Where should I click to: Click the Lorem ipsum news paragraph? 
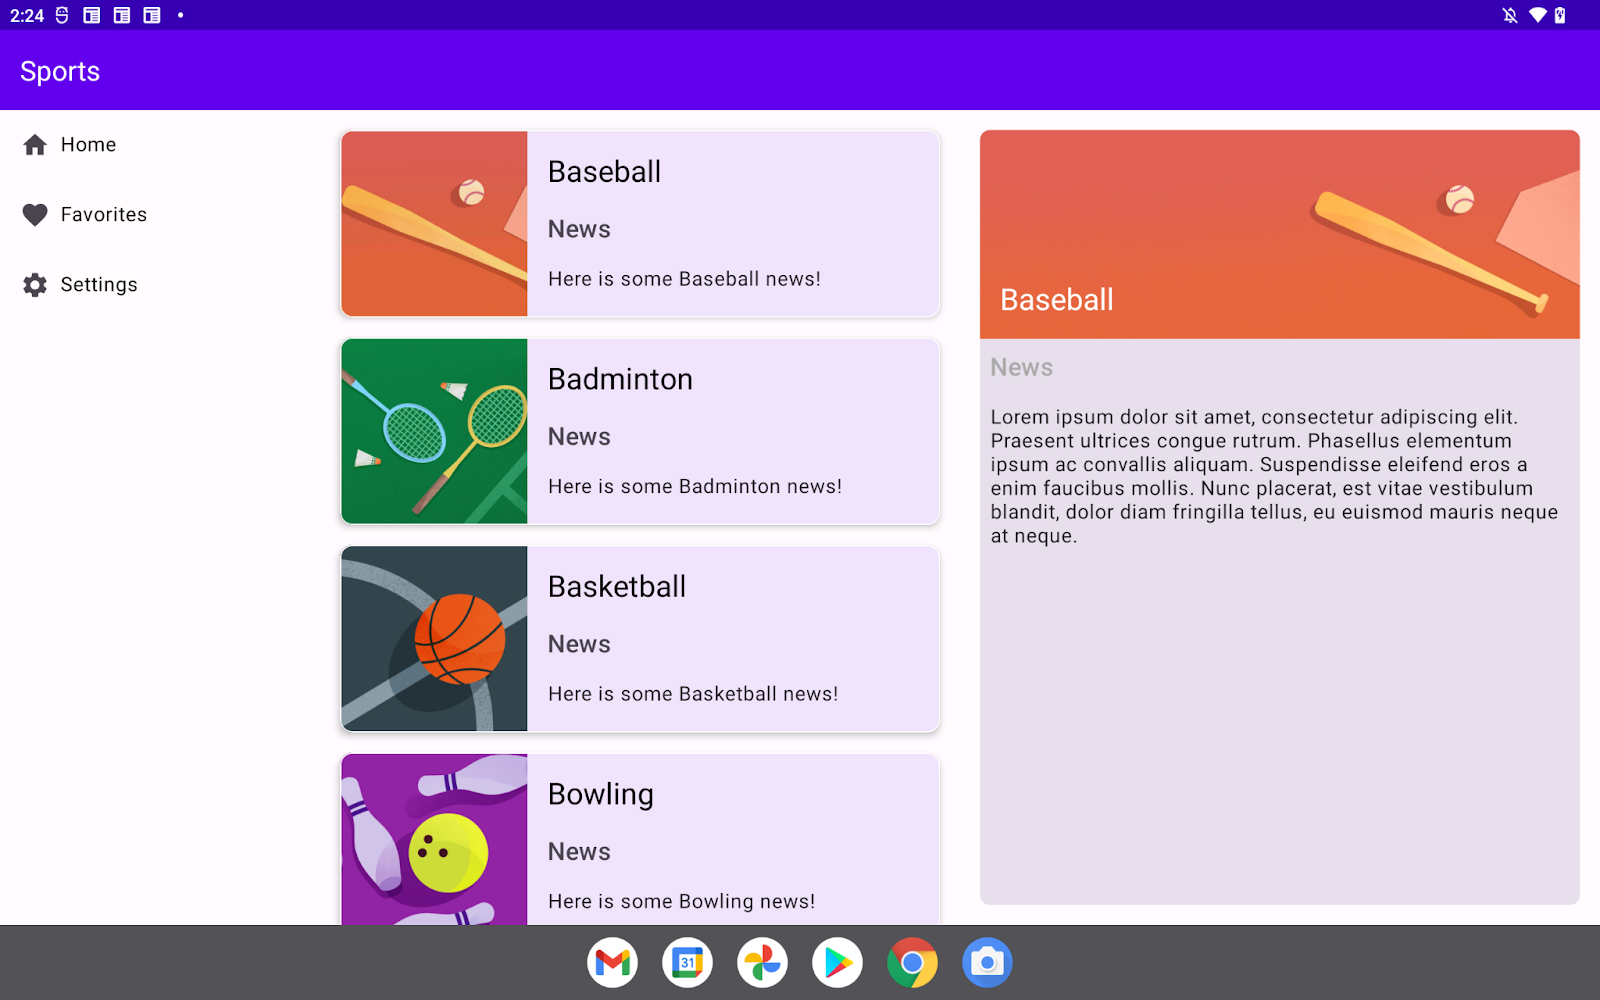tap(1274, 476)
